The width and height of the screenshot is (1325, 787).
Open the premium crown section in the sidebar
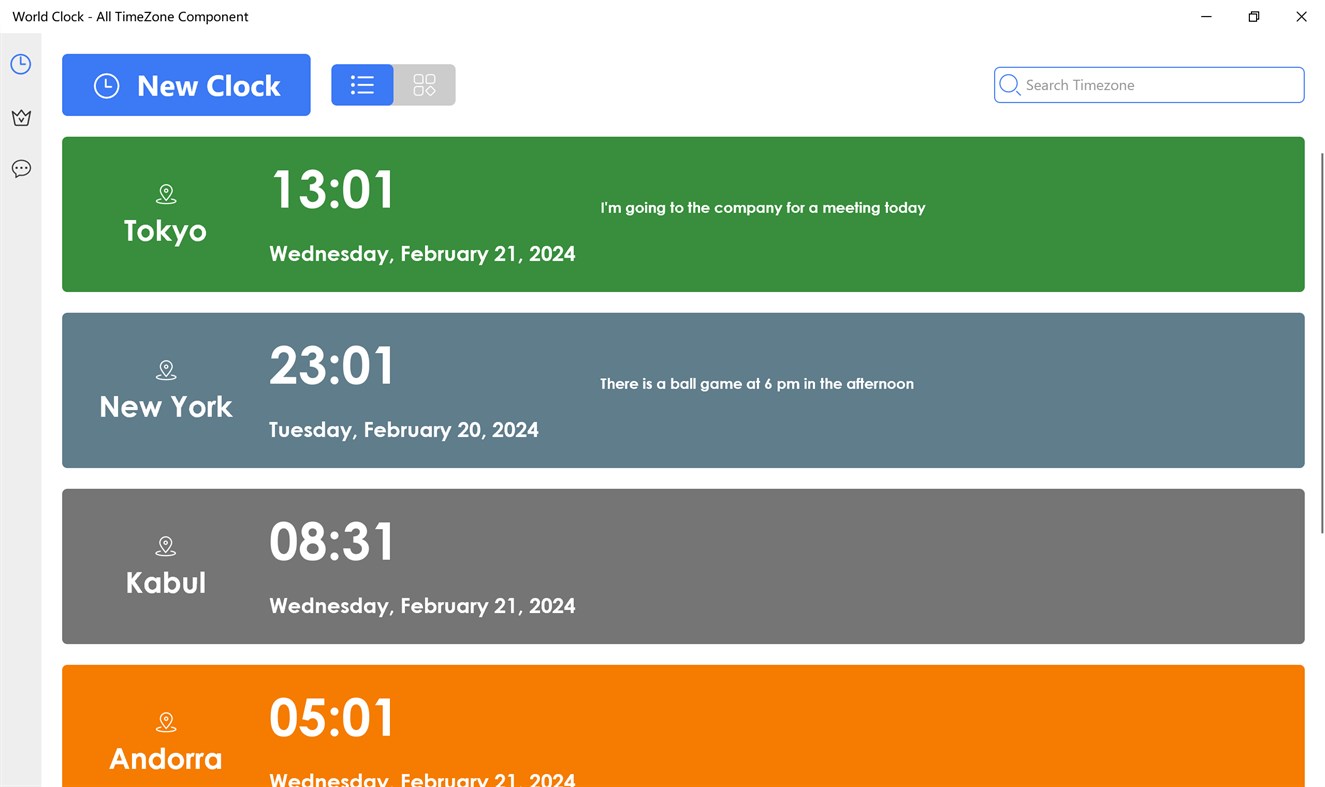click(x=21, y=117)
